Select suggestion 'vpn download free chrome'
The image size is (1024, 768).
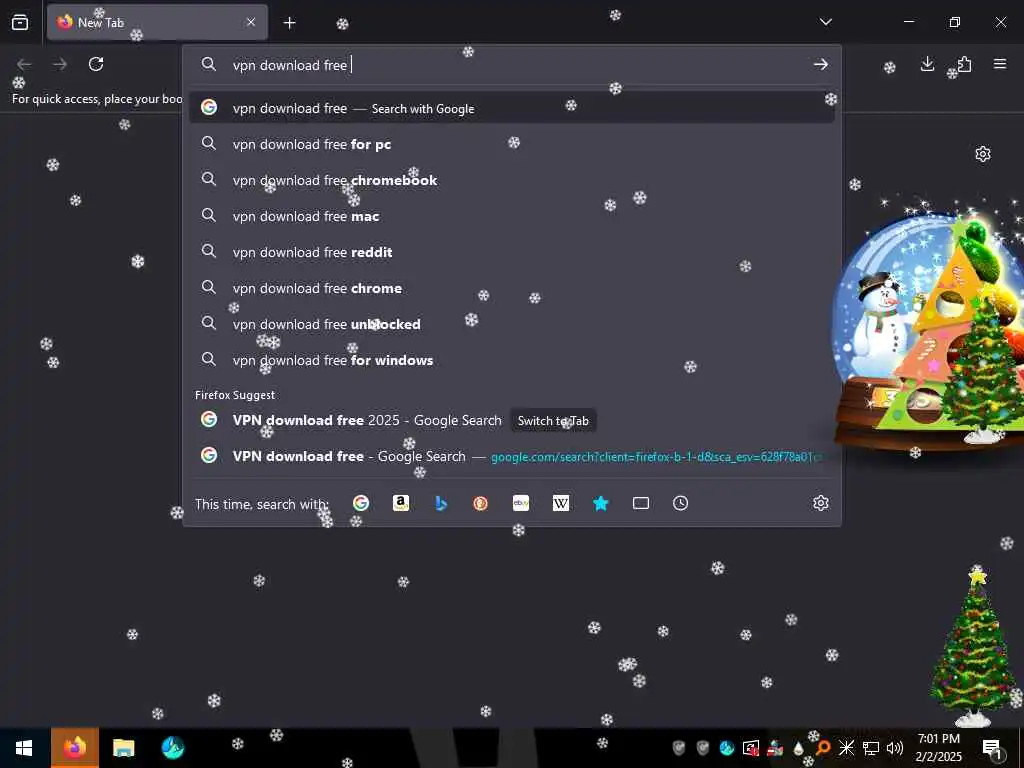click(x=511, y=288)
